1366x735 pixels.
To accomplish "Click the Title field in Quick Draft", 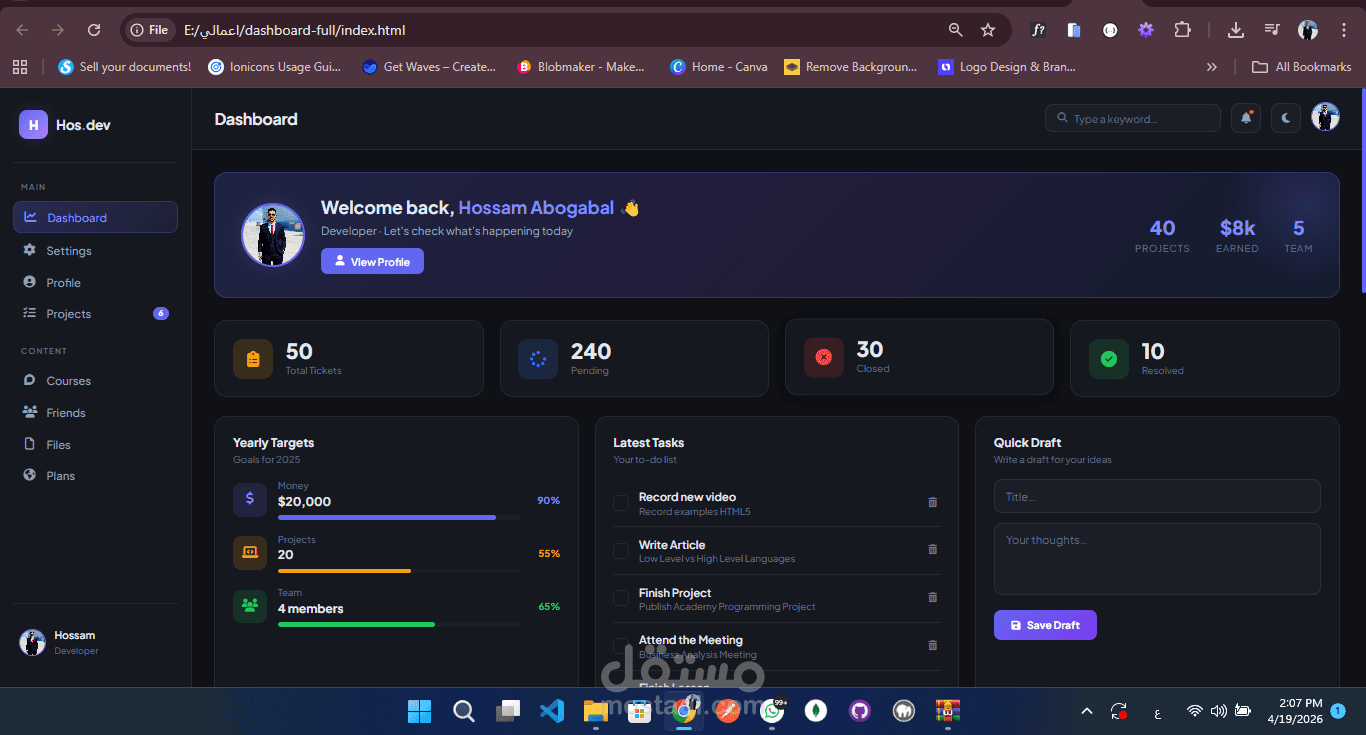I will pos(1157,496).
